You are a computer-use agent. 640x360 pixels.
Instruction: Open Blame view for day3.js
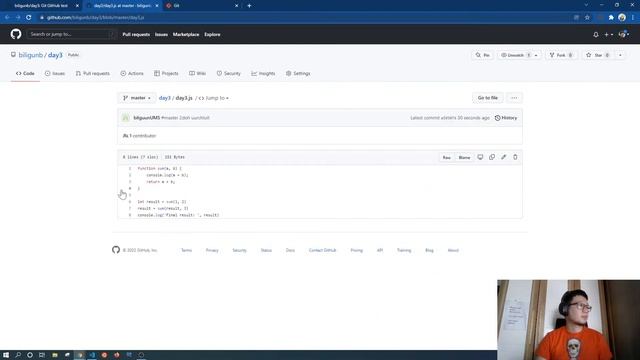[x=464, y=158]
